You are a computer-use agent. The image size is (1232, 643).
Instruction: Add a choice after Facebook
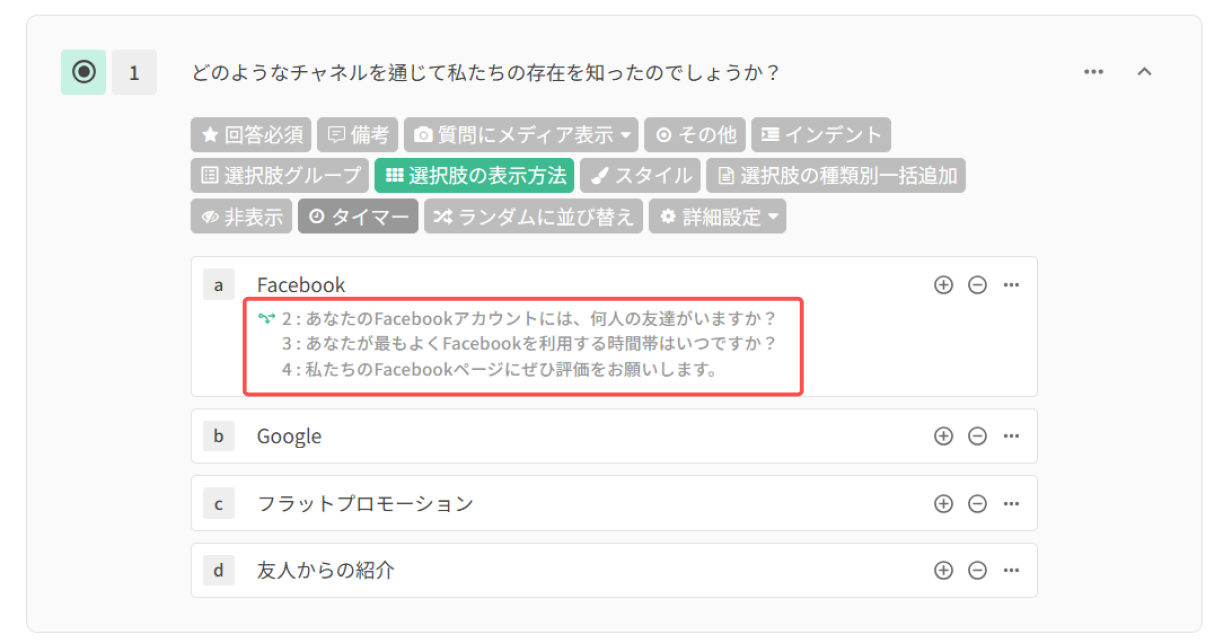943,285
